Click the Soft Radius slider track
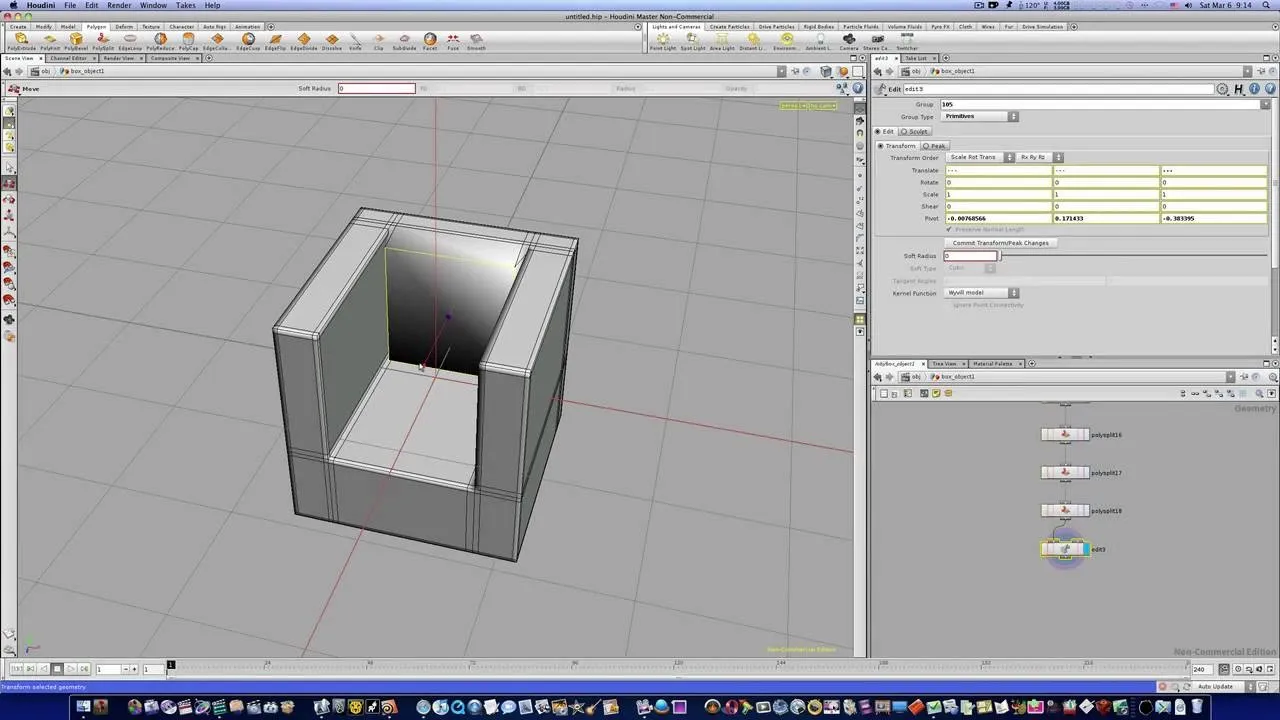1280x720 pixels. (1134, 256)
